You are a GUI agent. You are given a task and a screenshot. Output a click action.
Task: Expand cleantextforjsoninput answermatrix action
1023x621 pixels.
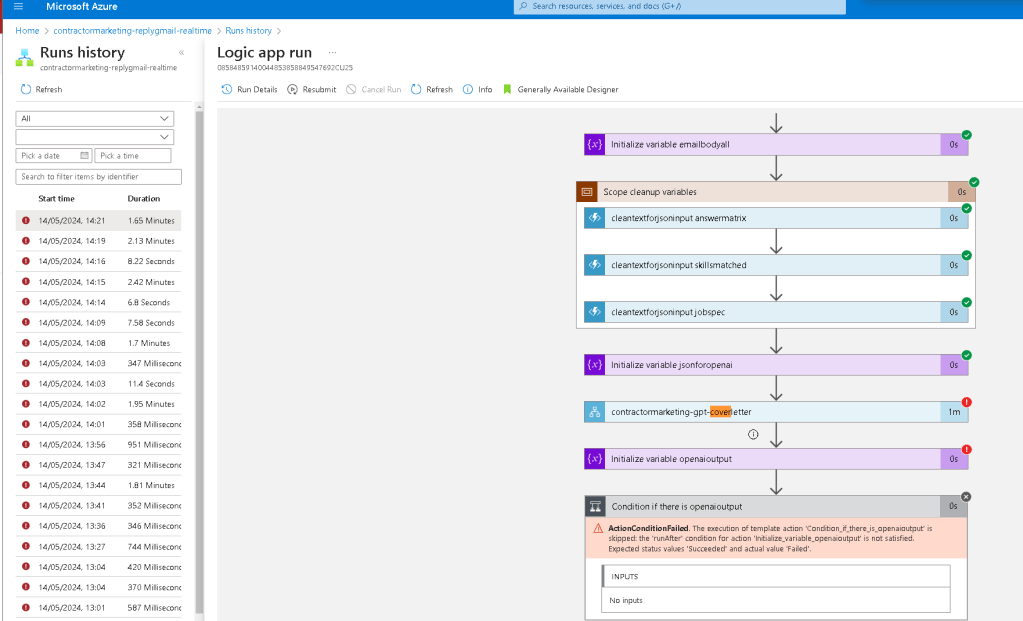[776, 218]
